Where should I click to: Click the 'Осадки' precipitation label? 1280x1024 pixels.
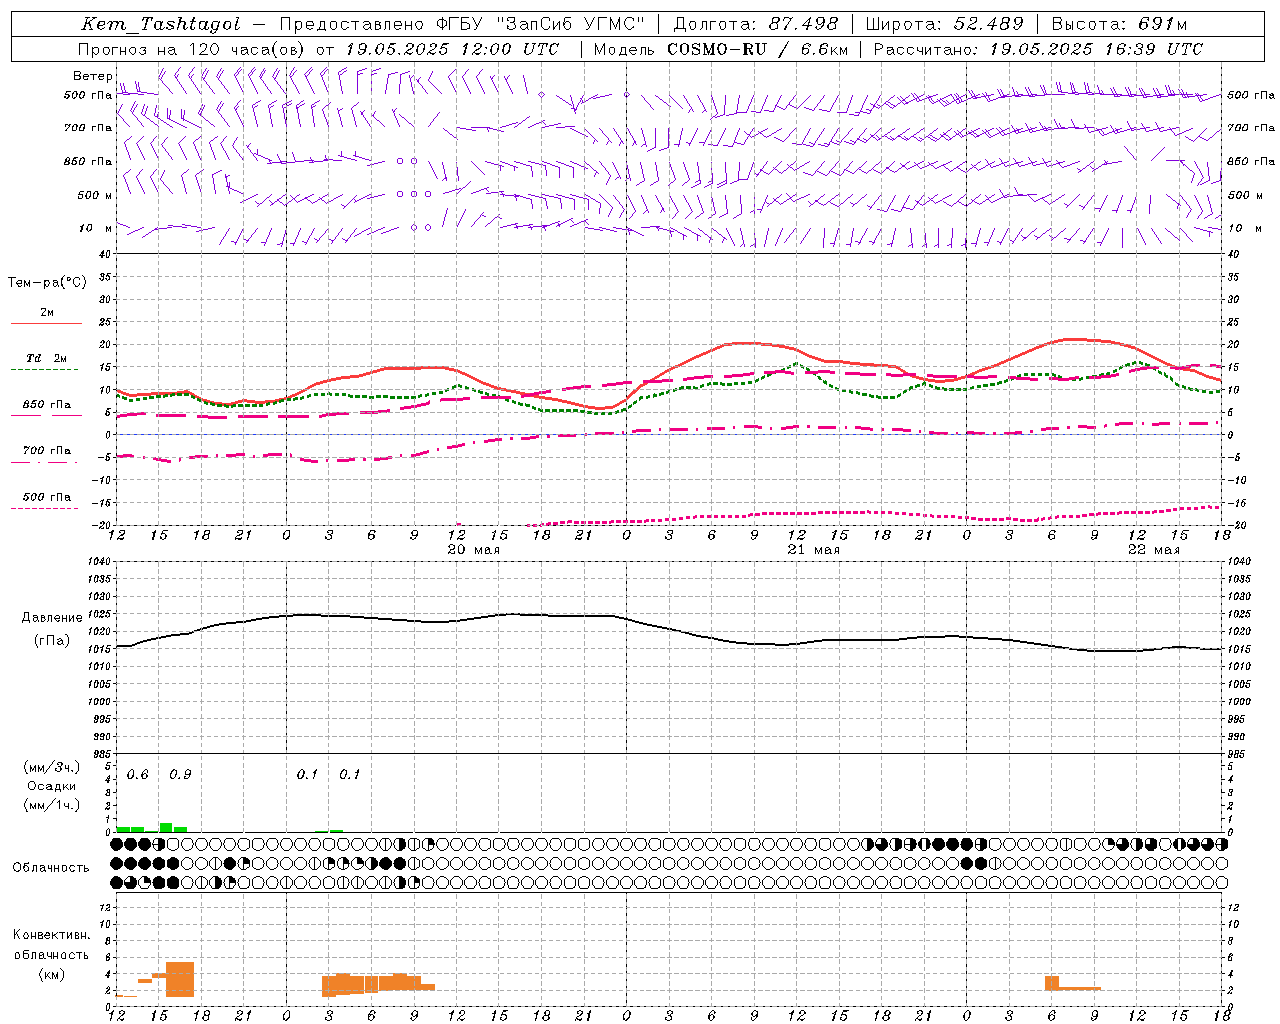pyautogui.click(x=52, y=786)
